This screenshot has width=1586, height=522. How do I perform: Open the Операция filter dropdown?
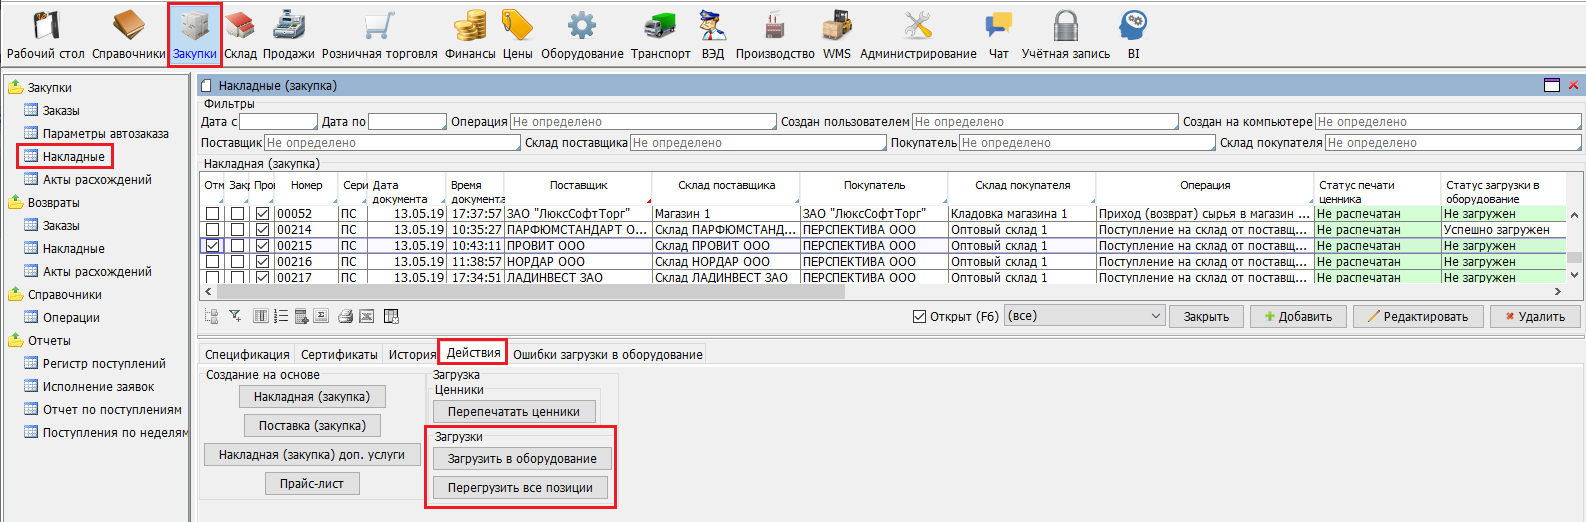643,122
